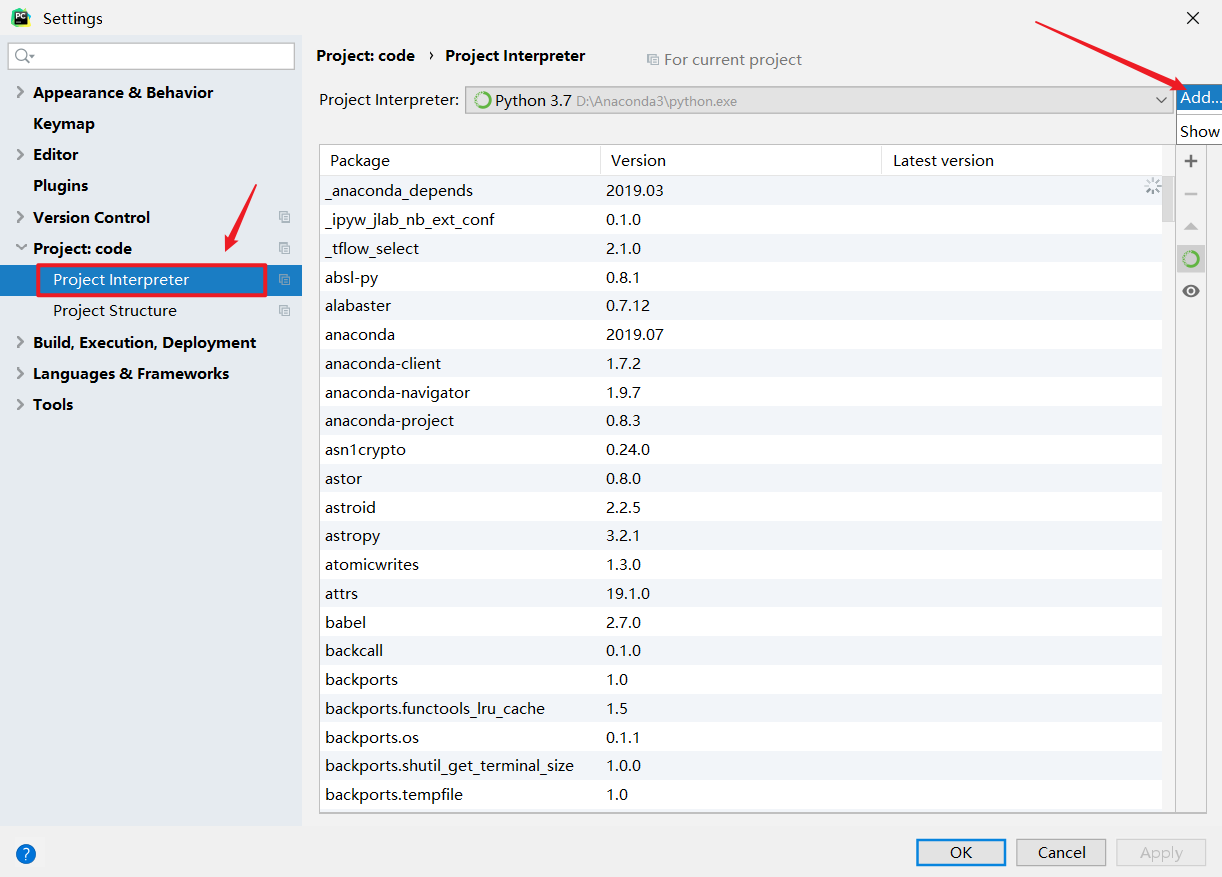Click Project: code breadcrumb
1222x877 pixels.
[x=365, y=56]
